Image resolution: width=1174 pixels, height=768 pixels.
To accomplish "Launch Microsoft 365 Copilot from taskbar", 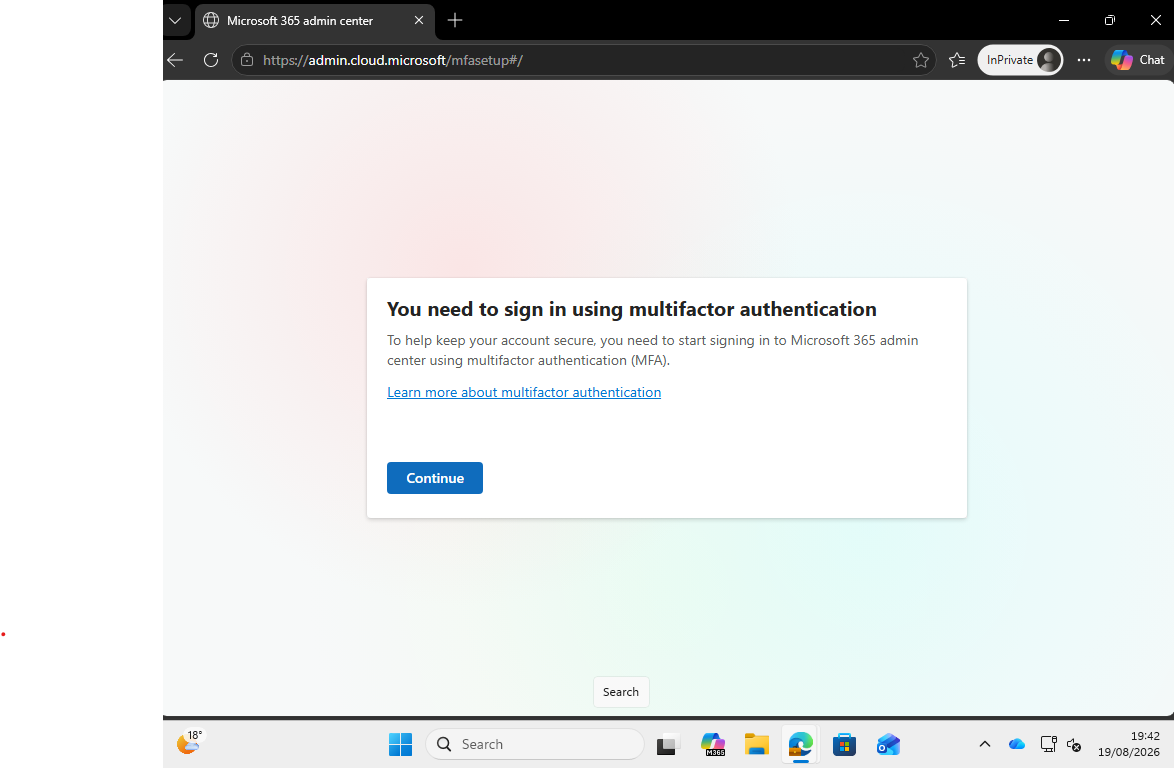I will [712, 745].
